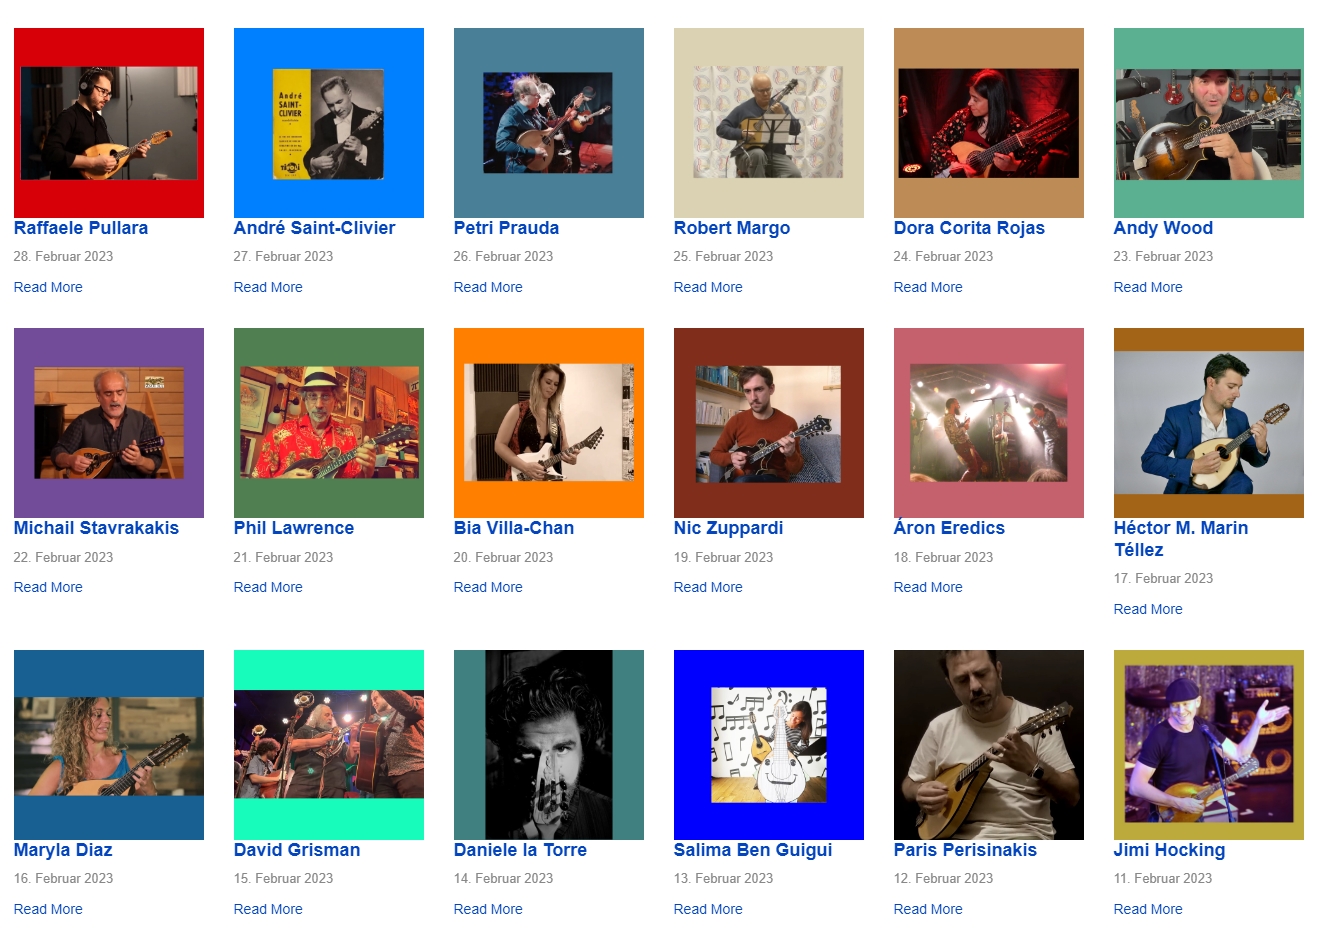The height and width of the screenshot is (934, 1322).
Task: Open Nic Zuppardi's thumbnail image
Action: pos(769,423)
